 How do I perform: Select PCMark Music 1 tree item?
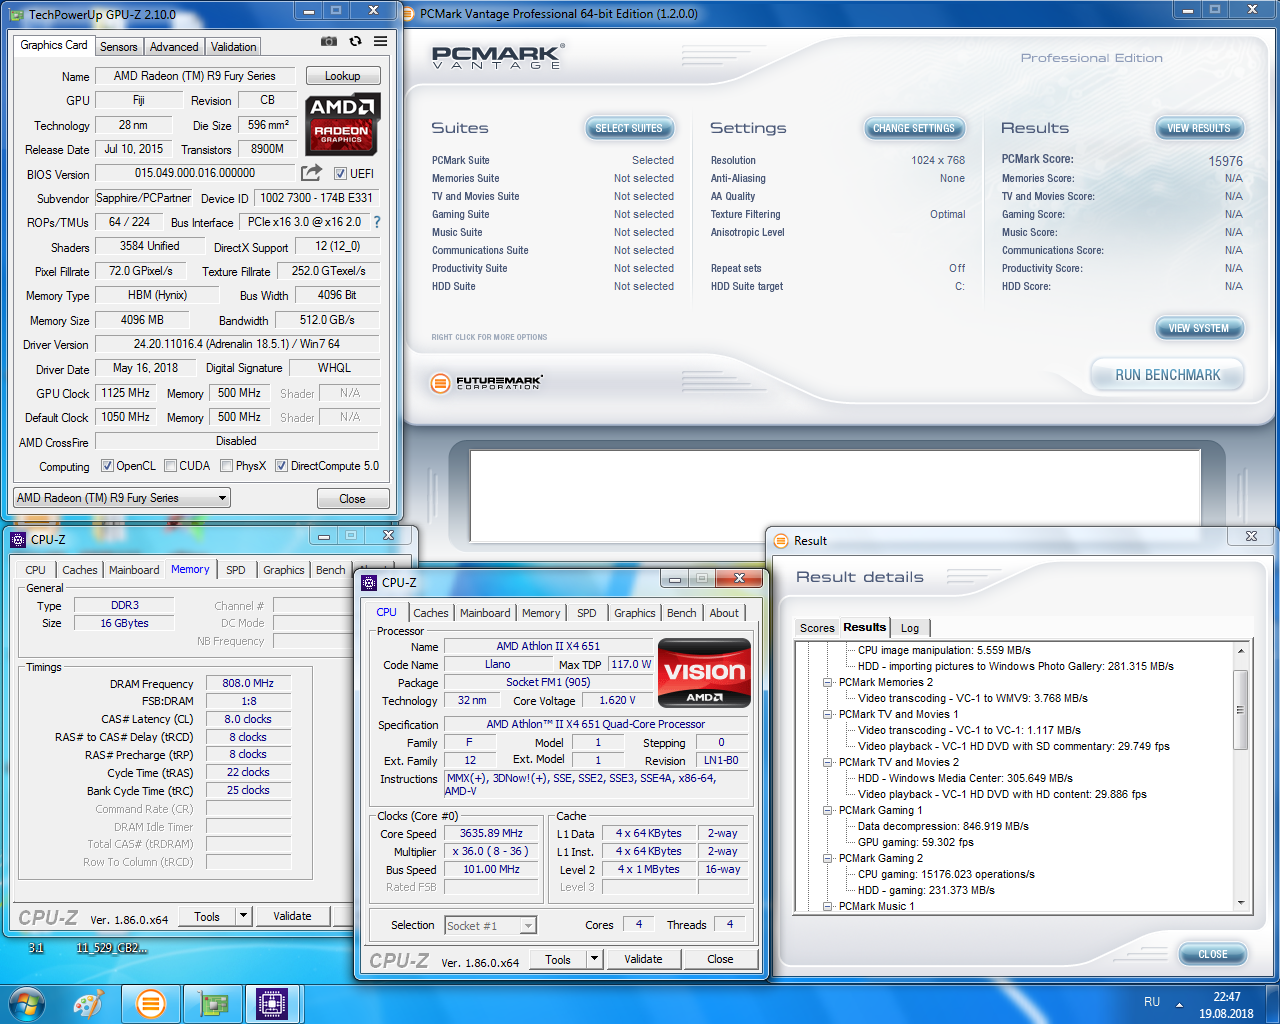[x=876, y=906]
